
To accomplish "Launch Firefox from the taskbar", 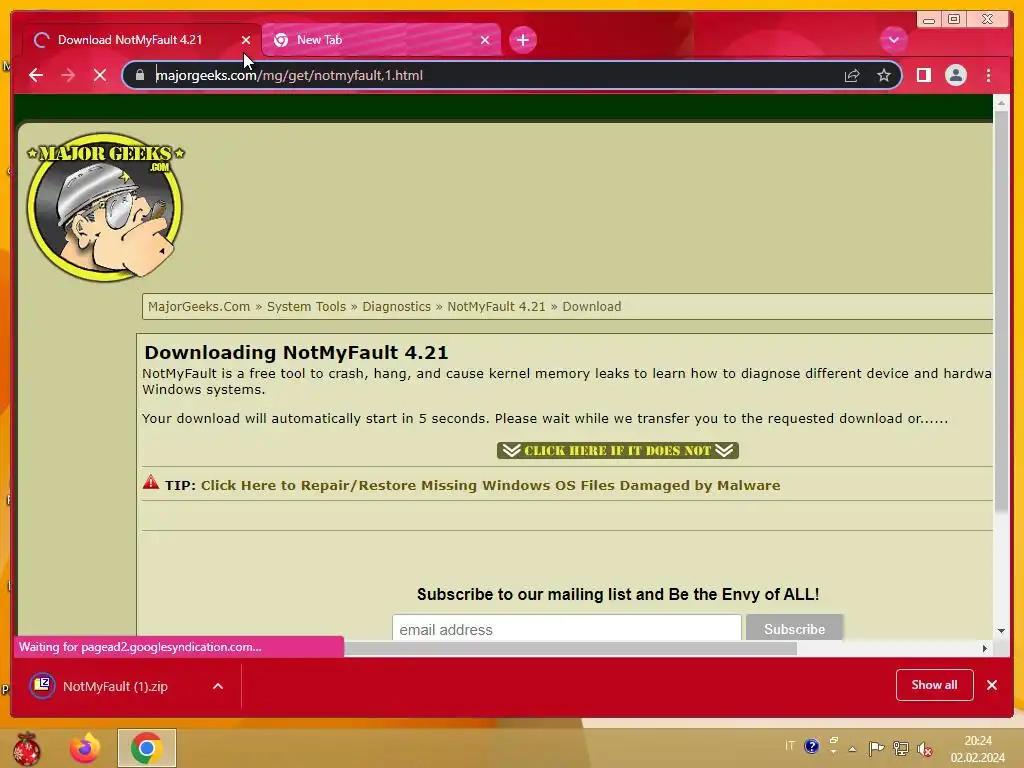I will (86, 748).
